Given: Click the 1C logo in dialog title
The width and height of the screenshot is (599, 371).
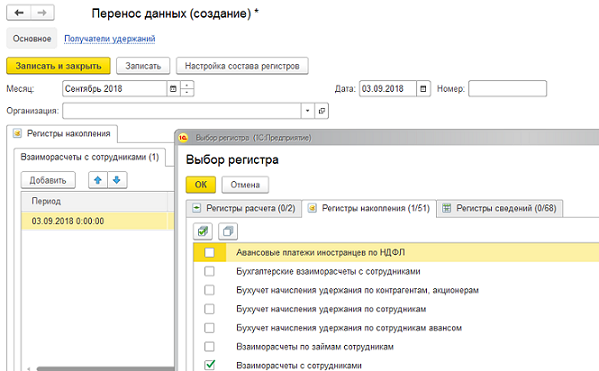Looking at the screenshot, I should [x=183, y=138].
